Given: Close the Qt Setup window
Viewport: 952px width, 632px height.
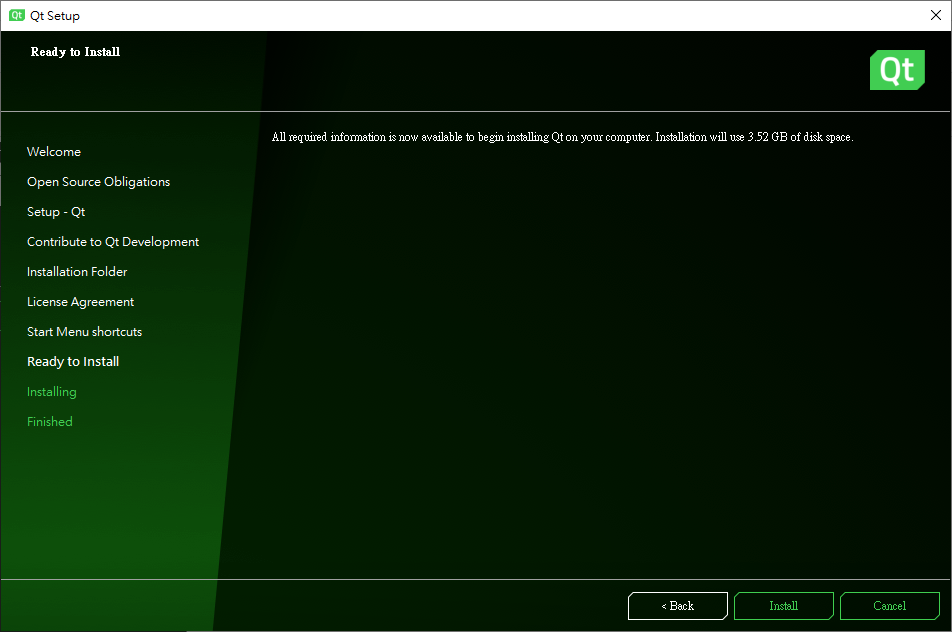Looking at the screenshot, I should 936,15.
